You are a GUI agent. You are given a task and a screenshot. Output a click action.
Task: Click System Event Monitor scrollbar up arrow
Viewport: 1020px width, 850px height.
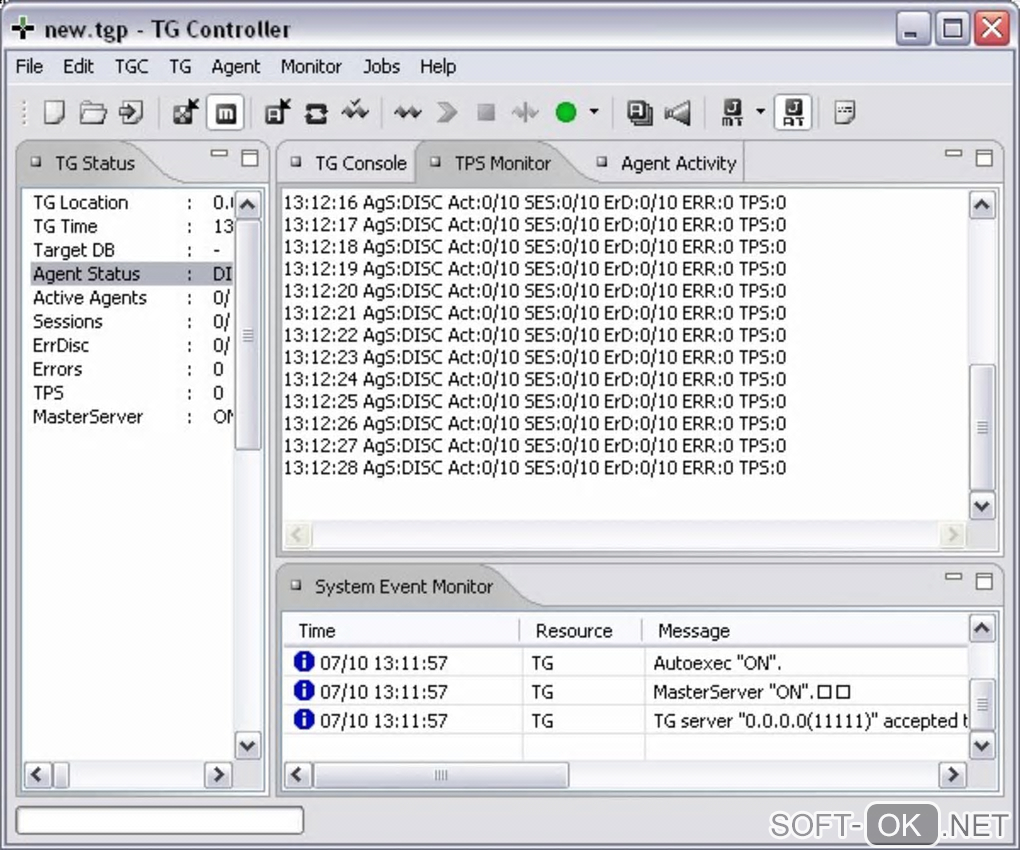[x=982, y=628]
